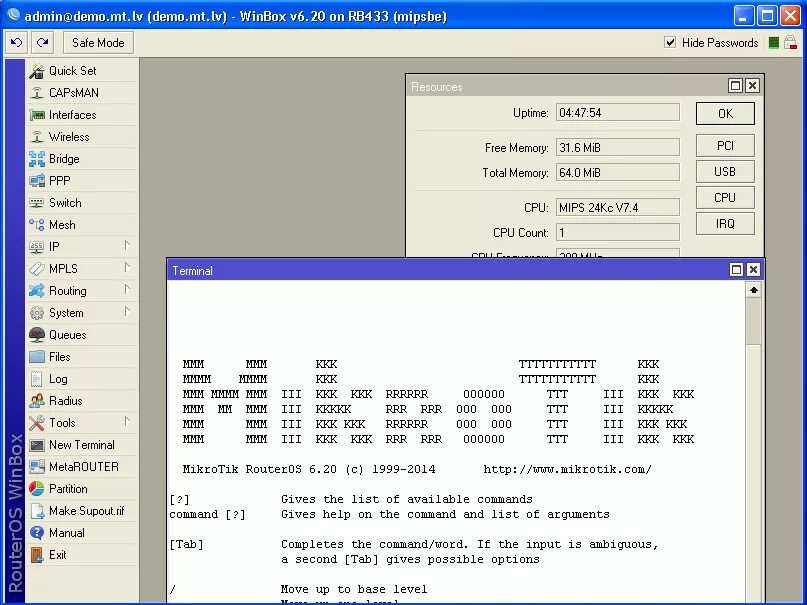Click the Queues tree icon
The width and height of the screenshot is (807, 605).
click(x=37, y=335)
